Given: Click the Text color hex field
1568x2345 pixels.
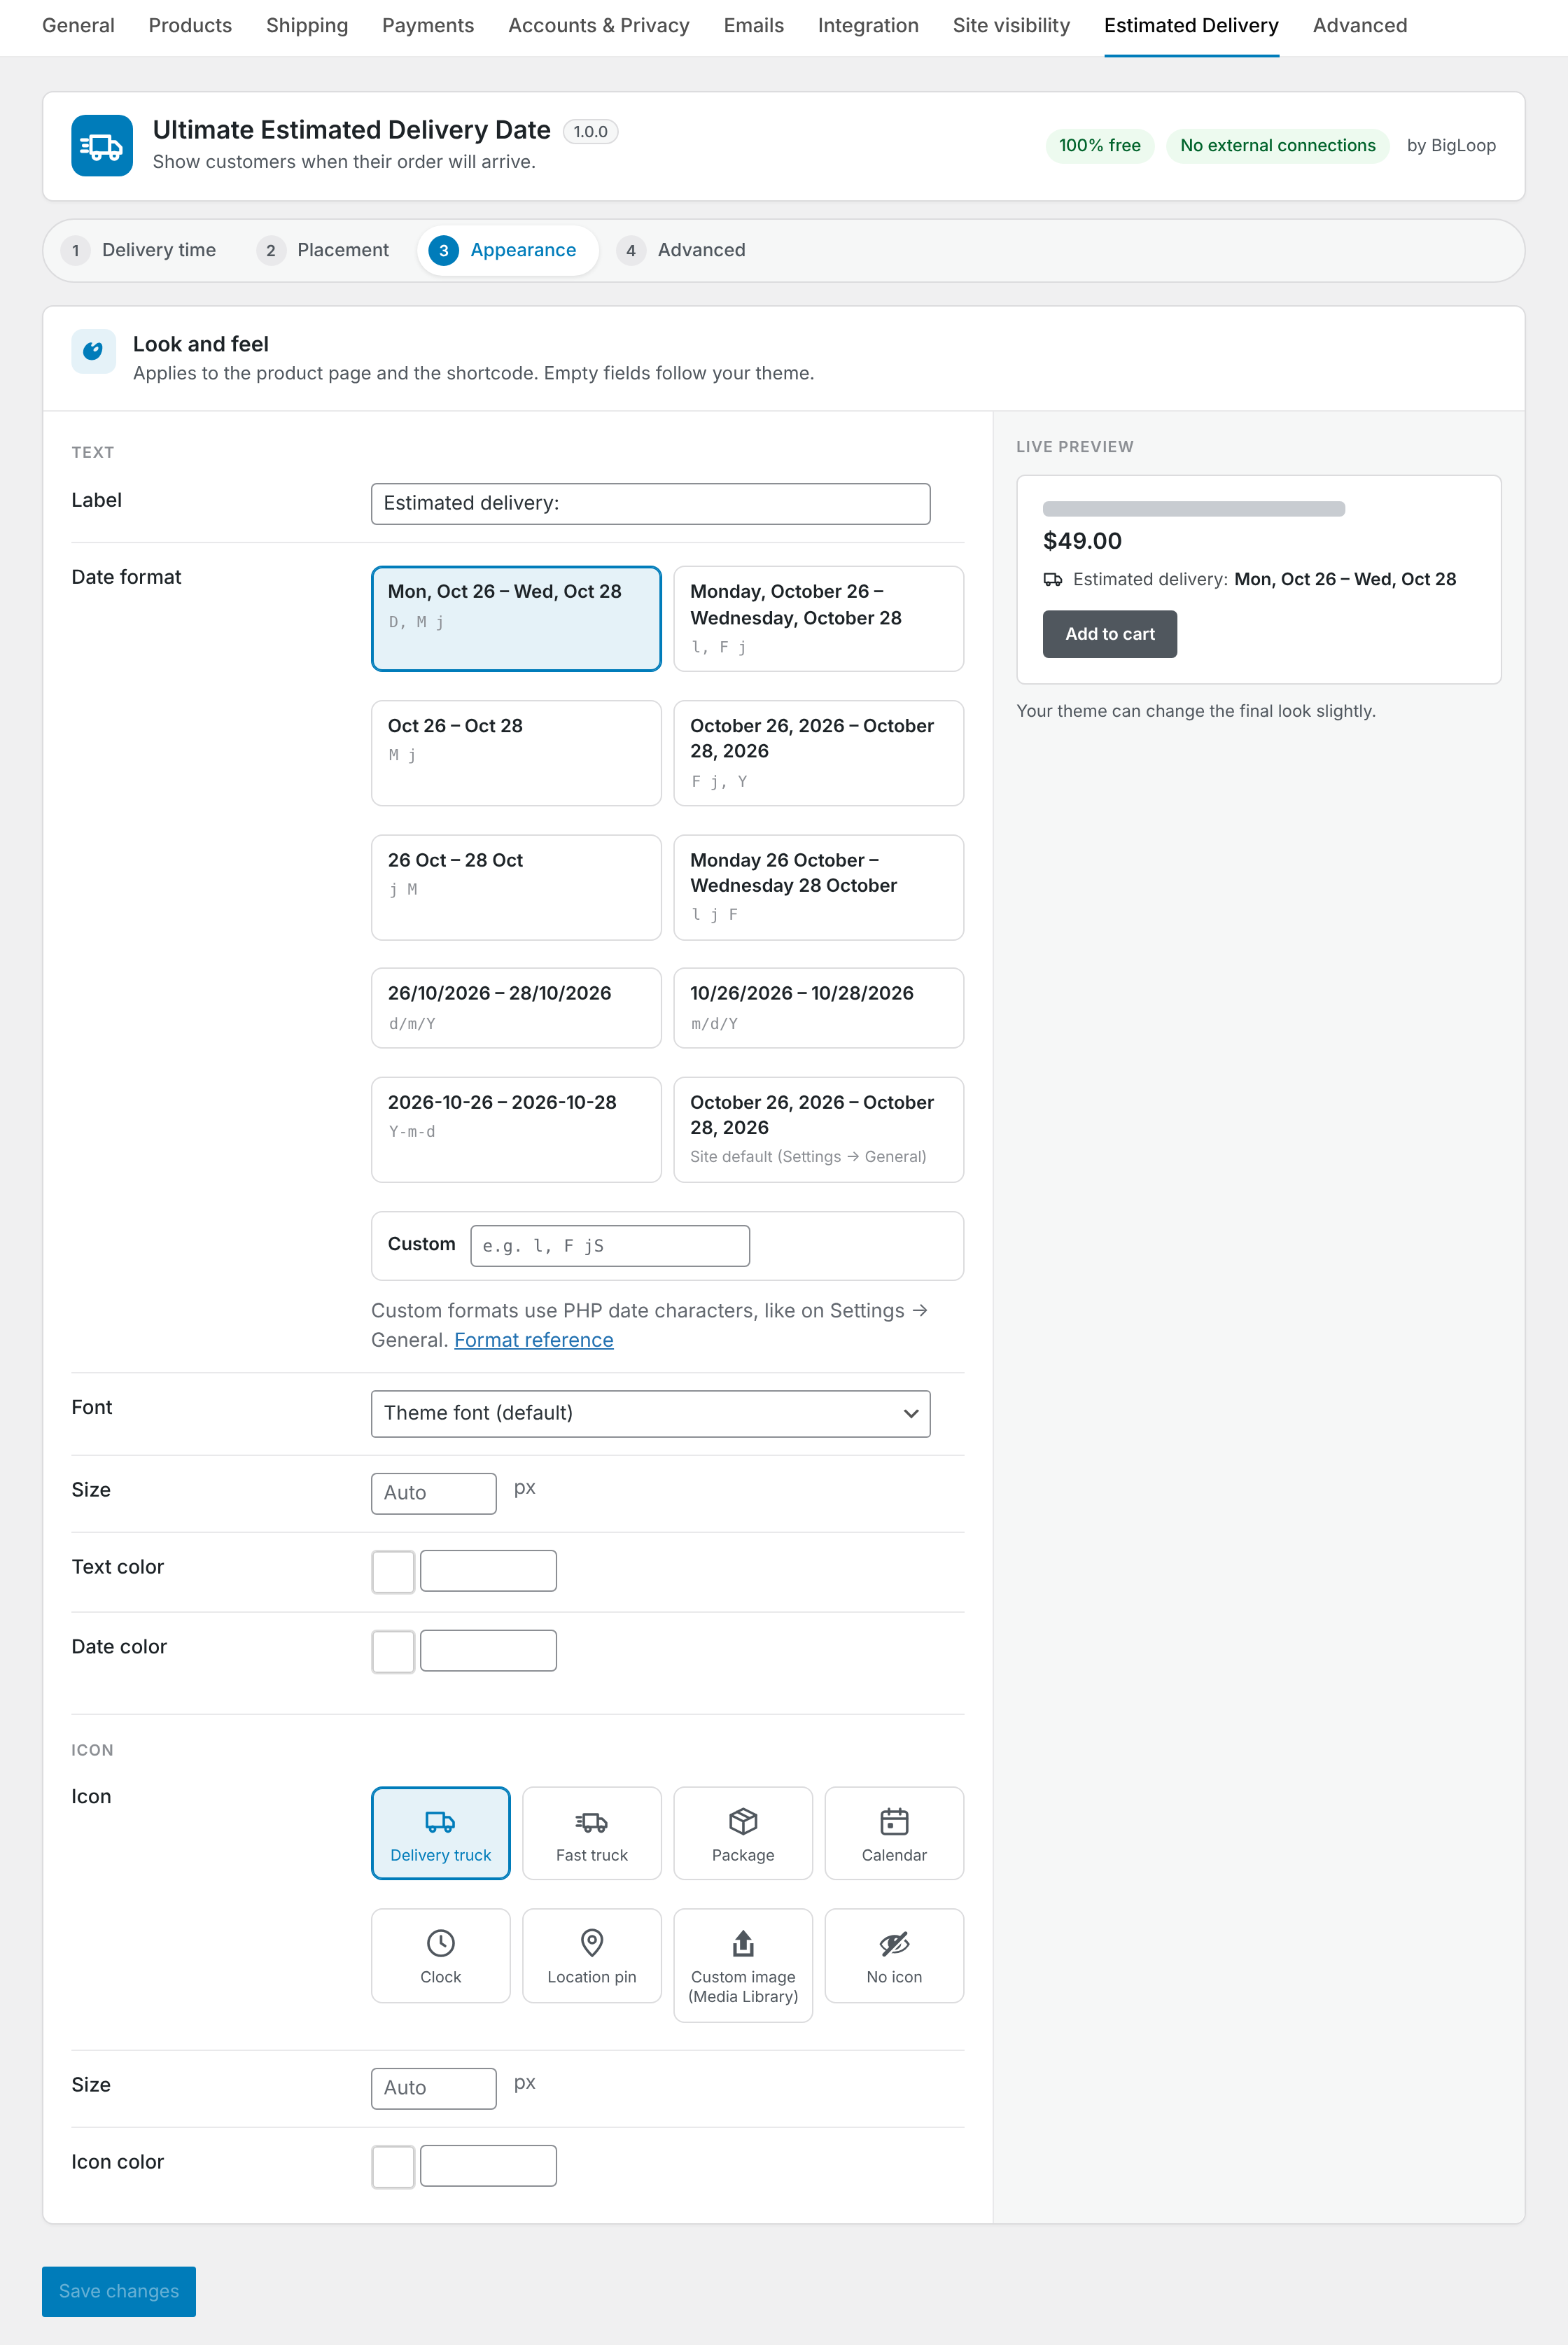Looking at the screenshot, I should (x=488, y=1571).
